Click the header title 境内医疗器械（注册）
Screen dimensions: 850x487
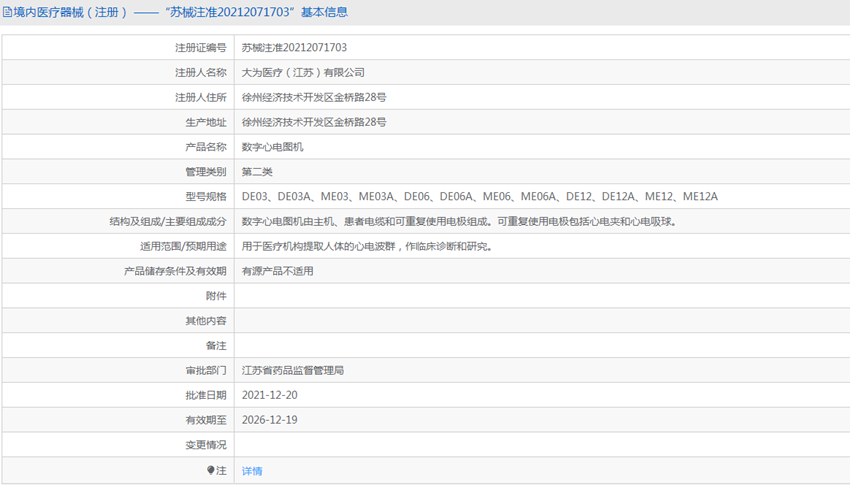coord(71,12)
